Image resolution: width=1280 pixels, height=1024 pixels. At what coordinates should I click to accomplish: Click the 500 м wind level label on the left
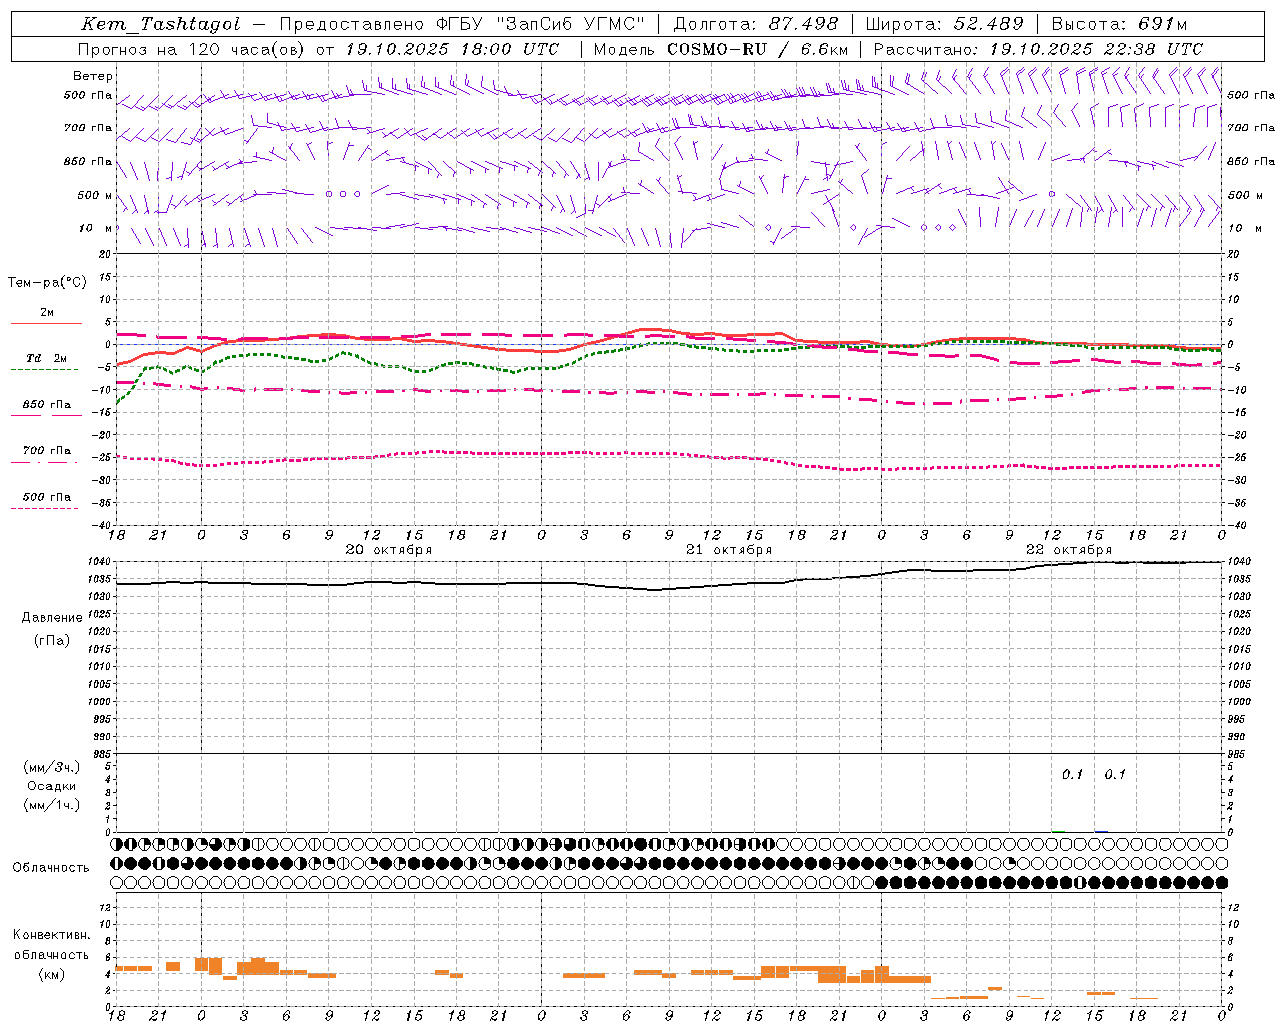tap(95, 195)
